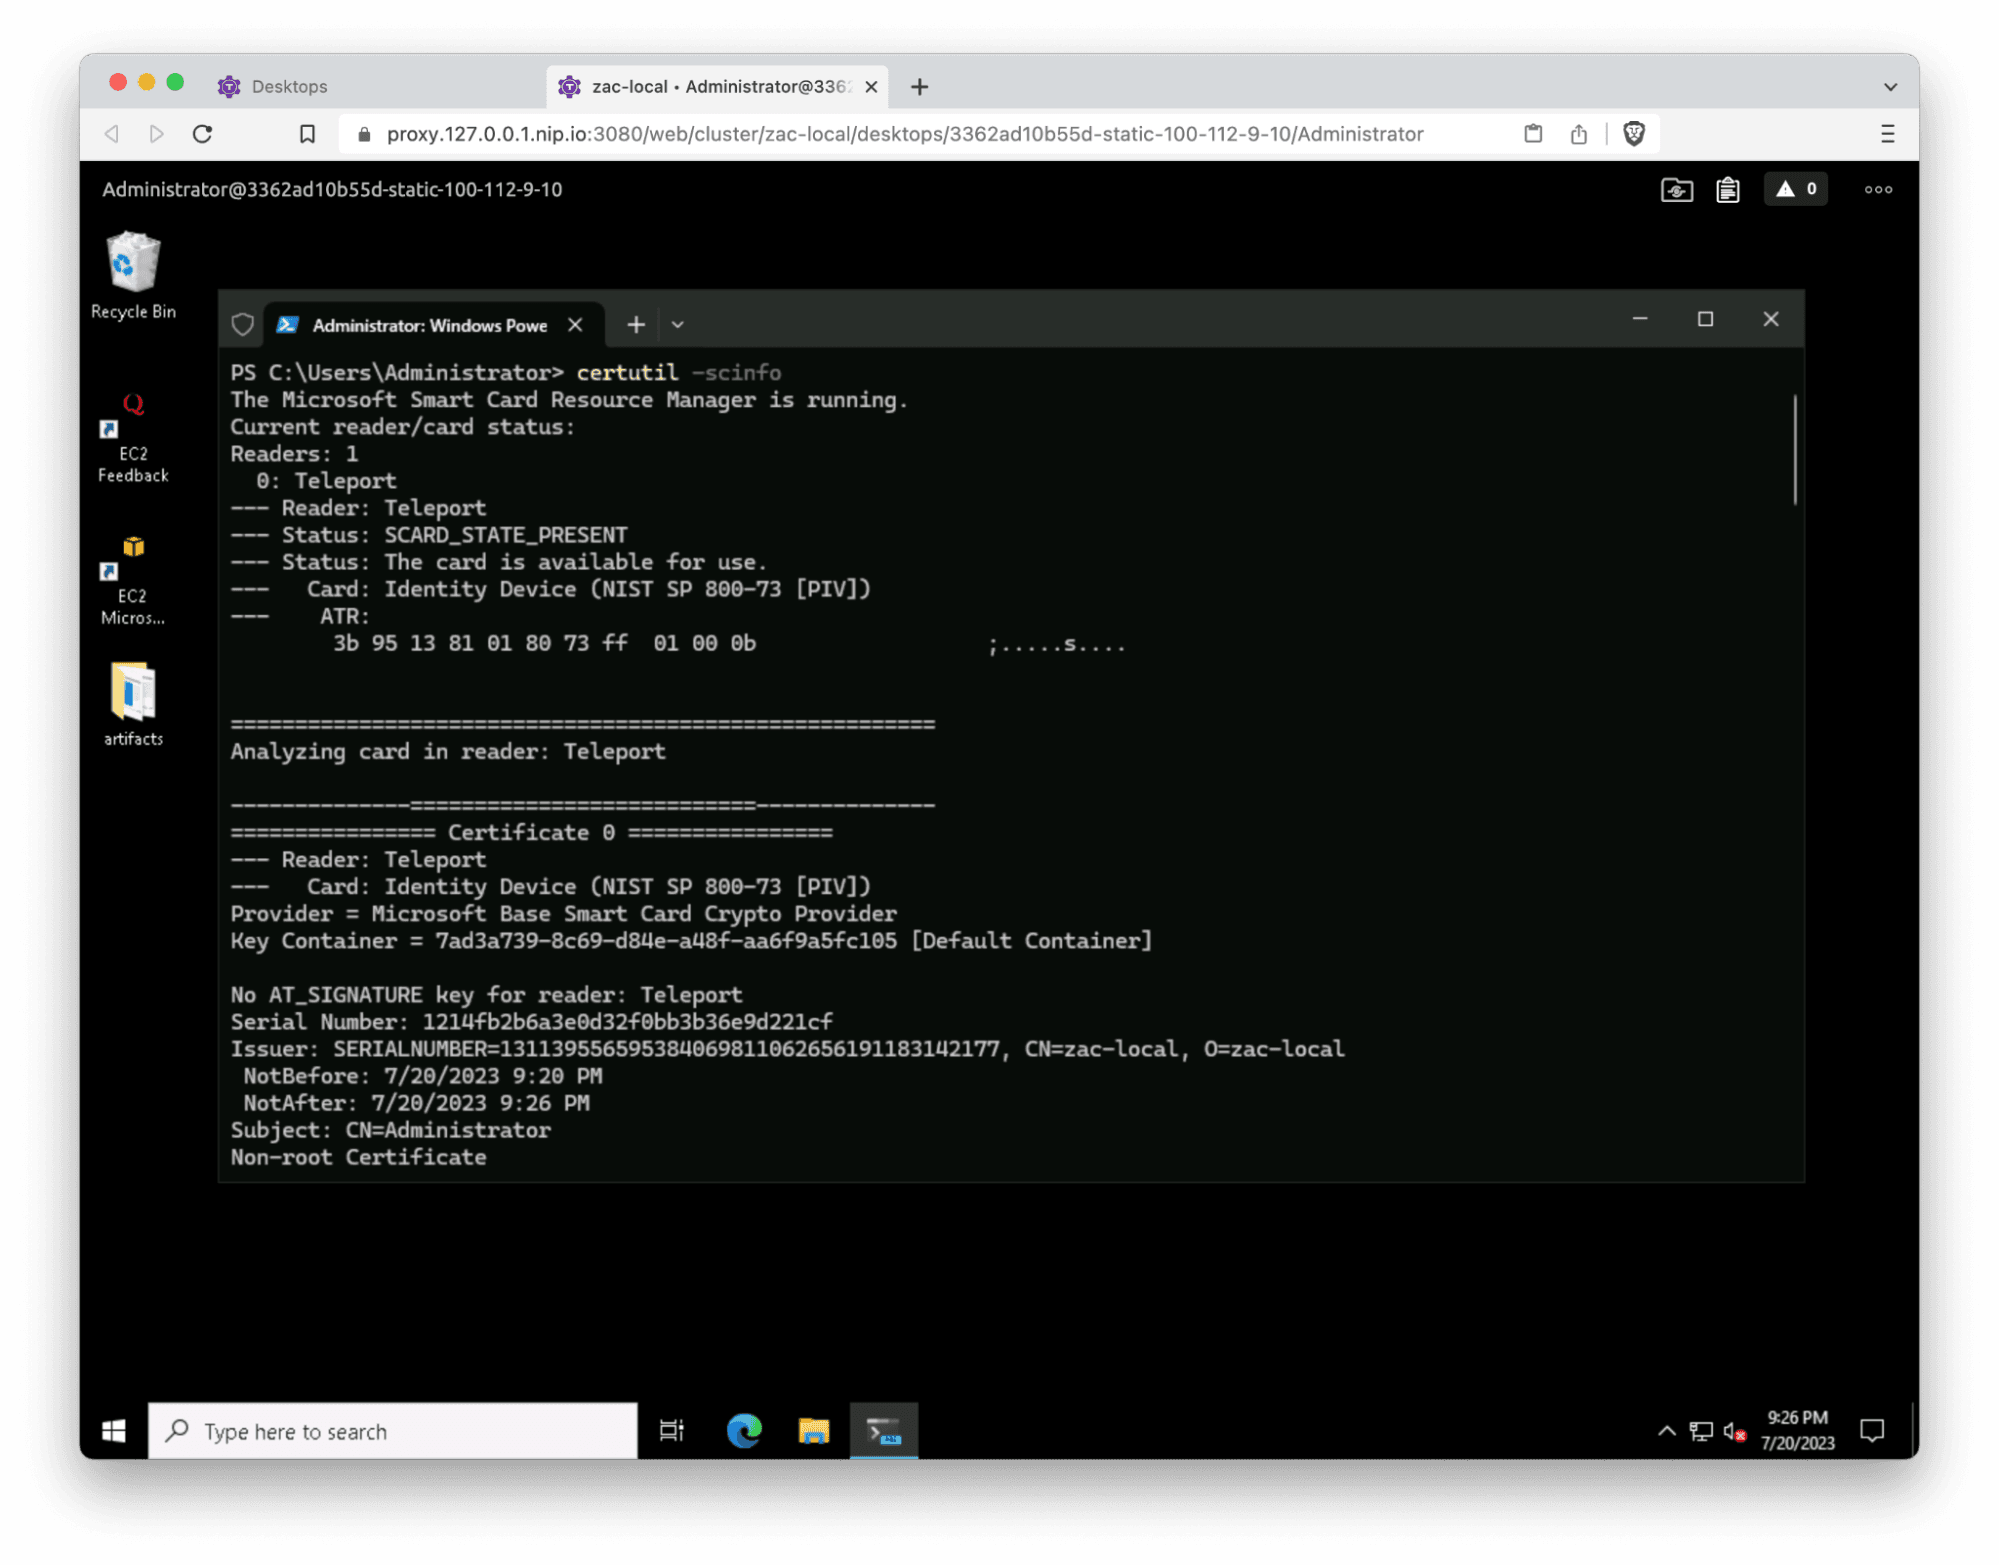Open File Explorer from taskbar

pos(814,1431)
